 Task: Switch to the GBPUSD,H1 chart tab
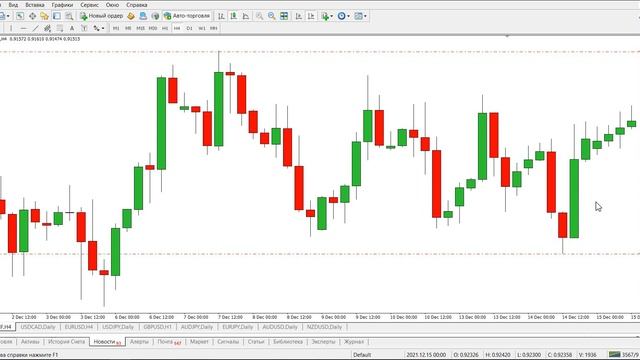[x=158, y=327]
